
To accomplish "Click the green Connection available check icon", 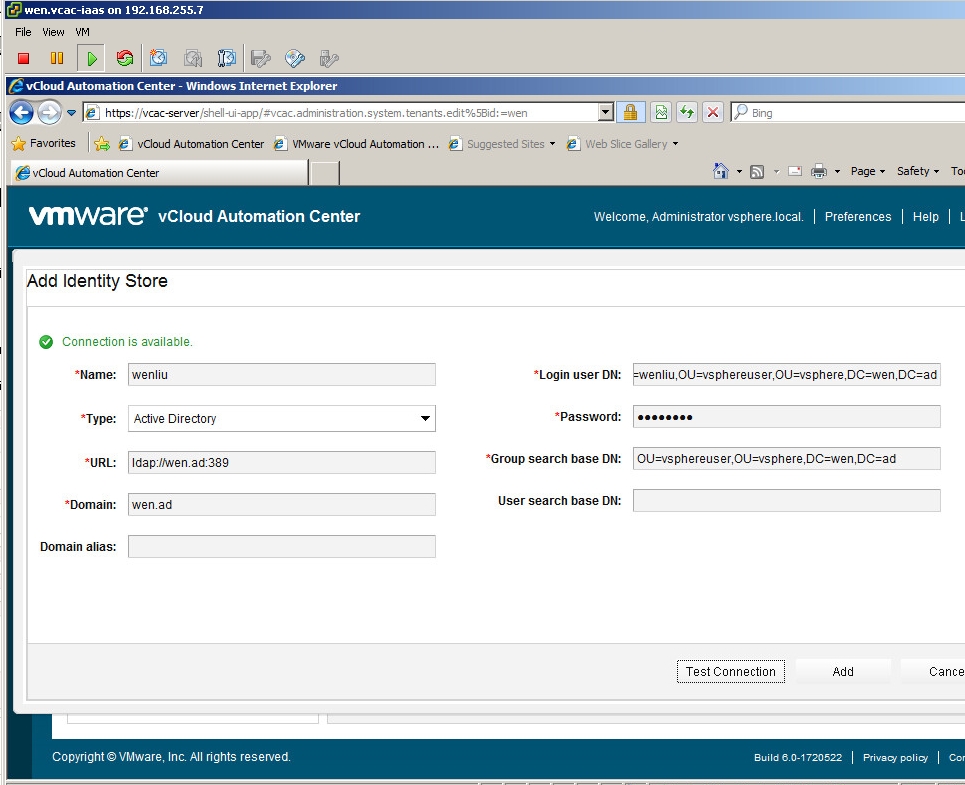I will tap(46, 342).
